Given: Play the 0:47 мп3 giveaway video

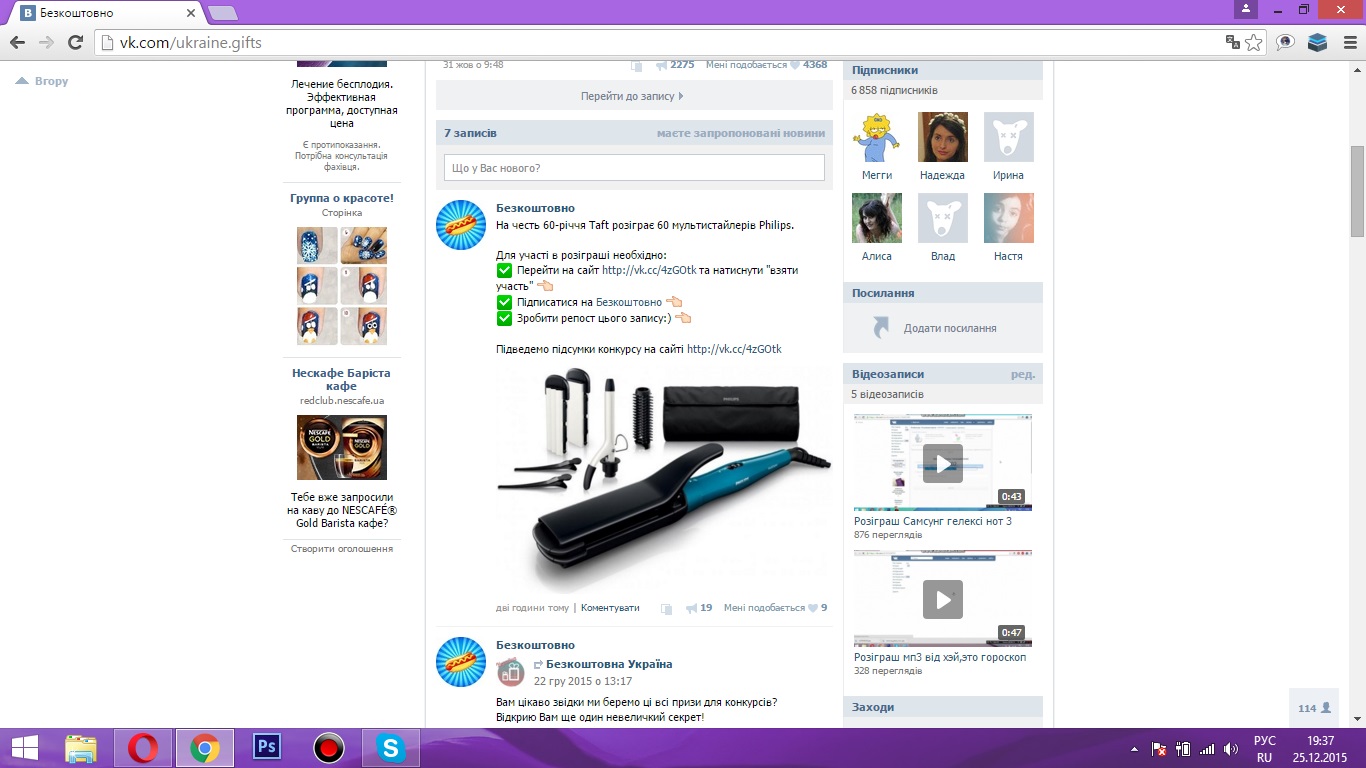Looking at the screenshot, I should click(x=942, y=599).
